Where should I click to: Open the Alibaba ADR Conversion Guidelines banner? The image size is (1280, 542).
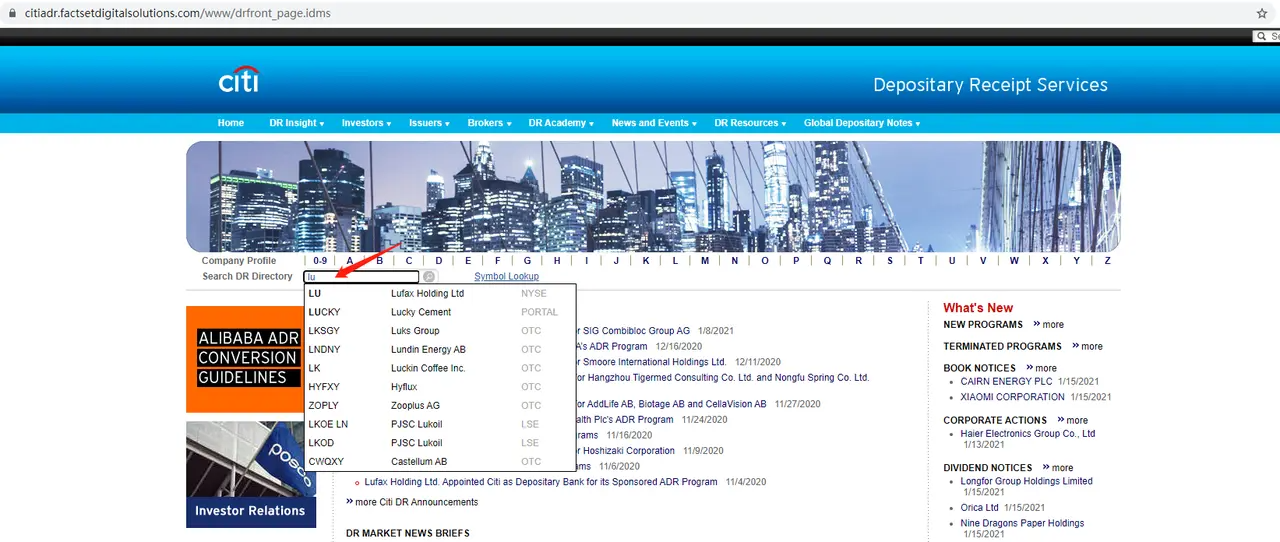(x=247, y=359)
